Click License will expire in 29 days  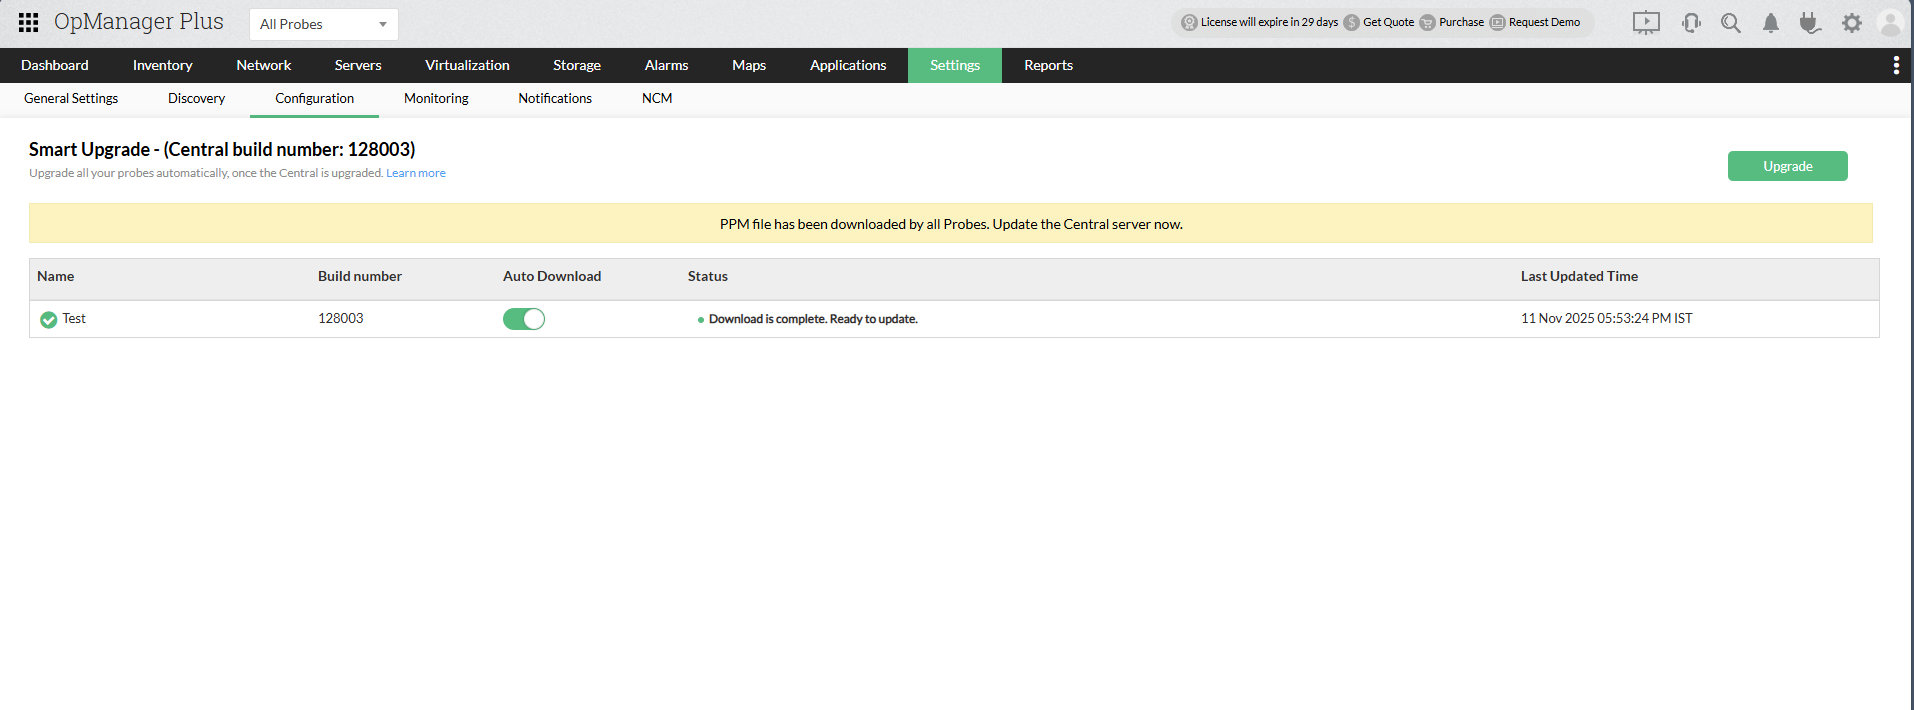point(1269,22)
